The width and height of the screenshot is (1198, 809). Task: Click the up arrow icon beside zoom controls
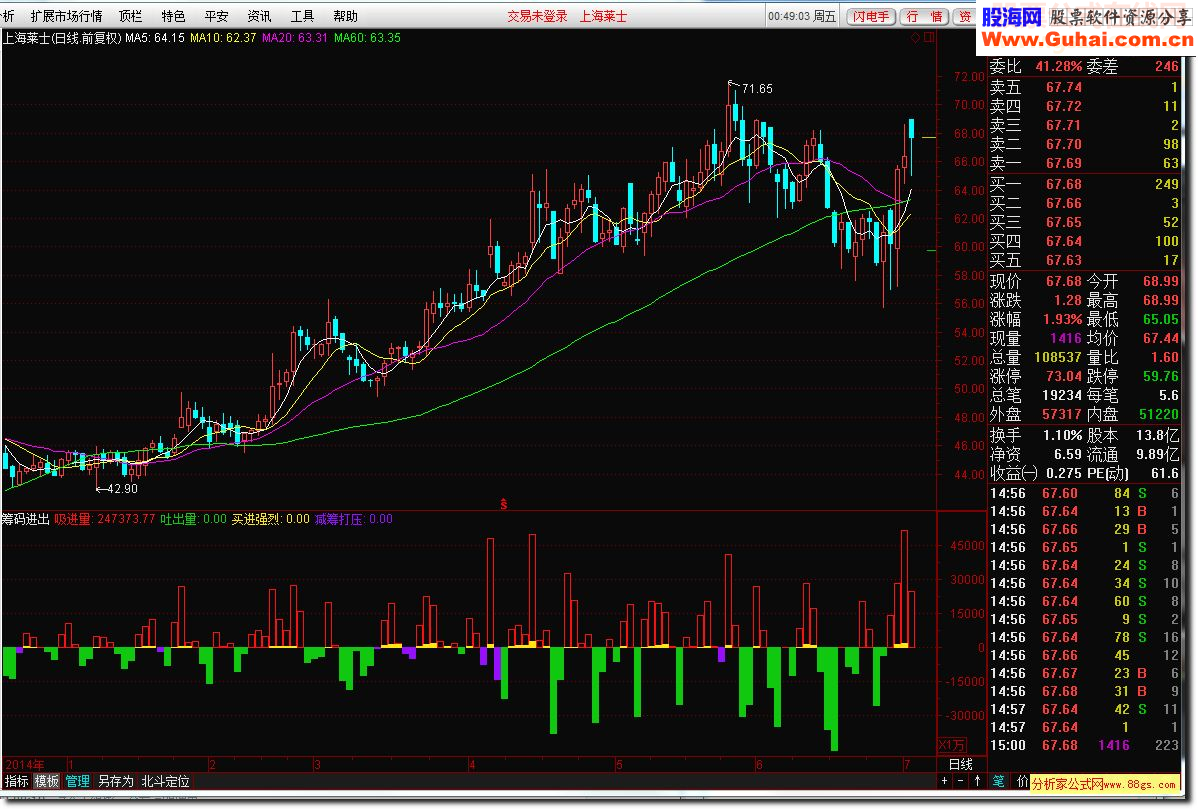976,781
